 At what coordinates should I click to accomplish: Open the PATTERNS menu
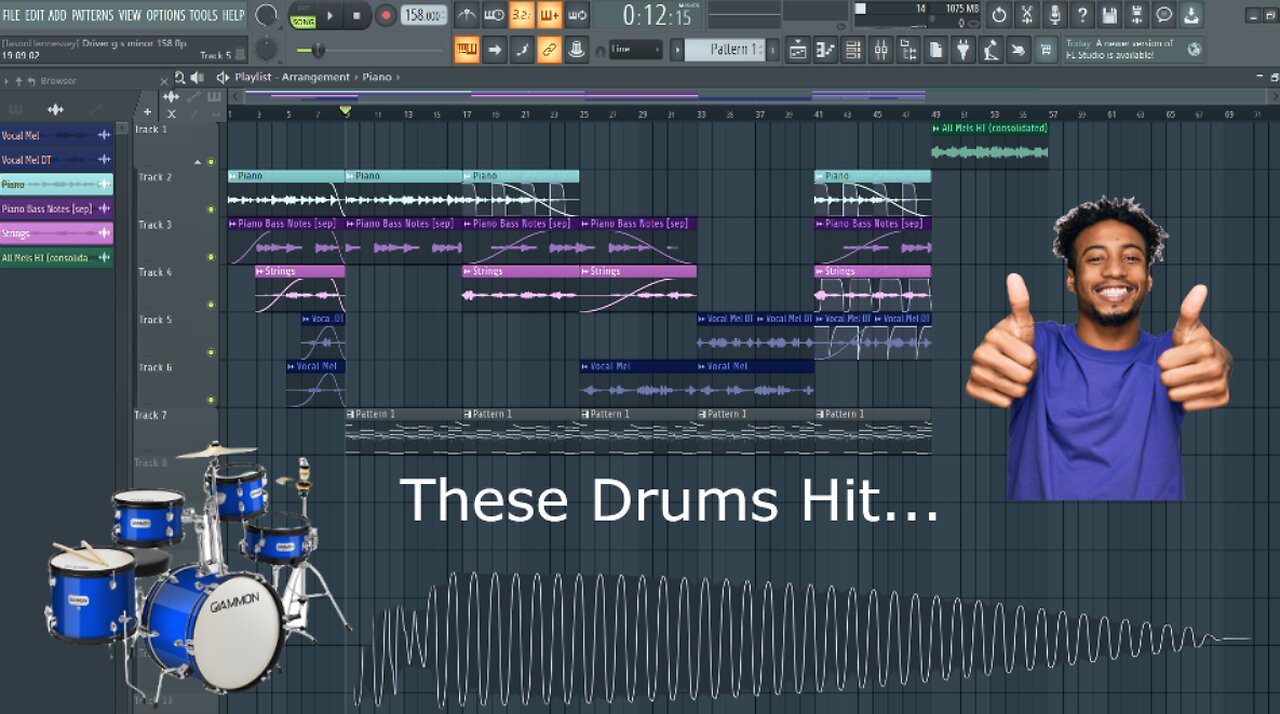(93, 15)
